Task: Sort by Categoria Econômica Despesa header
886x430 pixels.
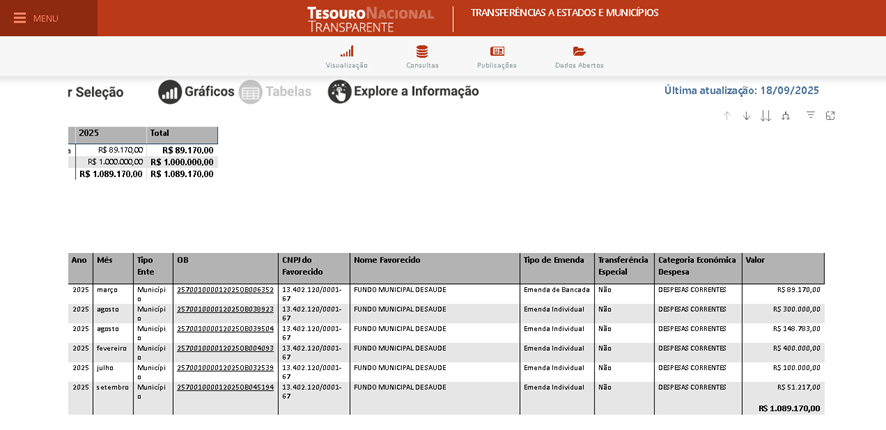Action: pyautogui.click(x=698, y=268)
